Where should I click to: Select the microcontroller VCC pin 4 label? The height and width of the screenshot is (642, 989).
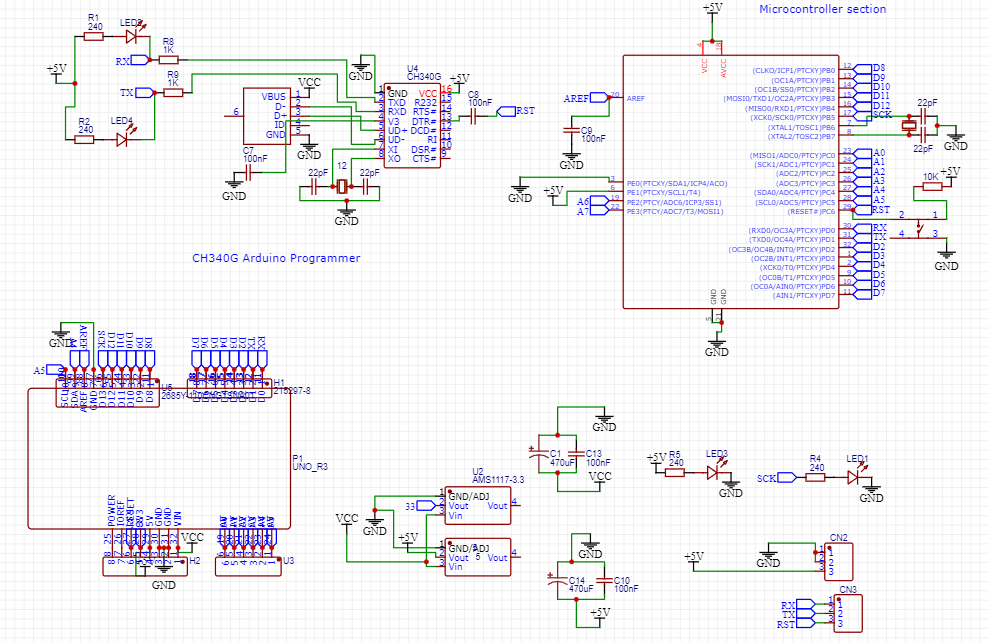click(705, 66)
